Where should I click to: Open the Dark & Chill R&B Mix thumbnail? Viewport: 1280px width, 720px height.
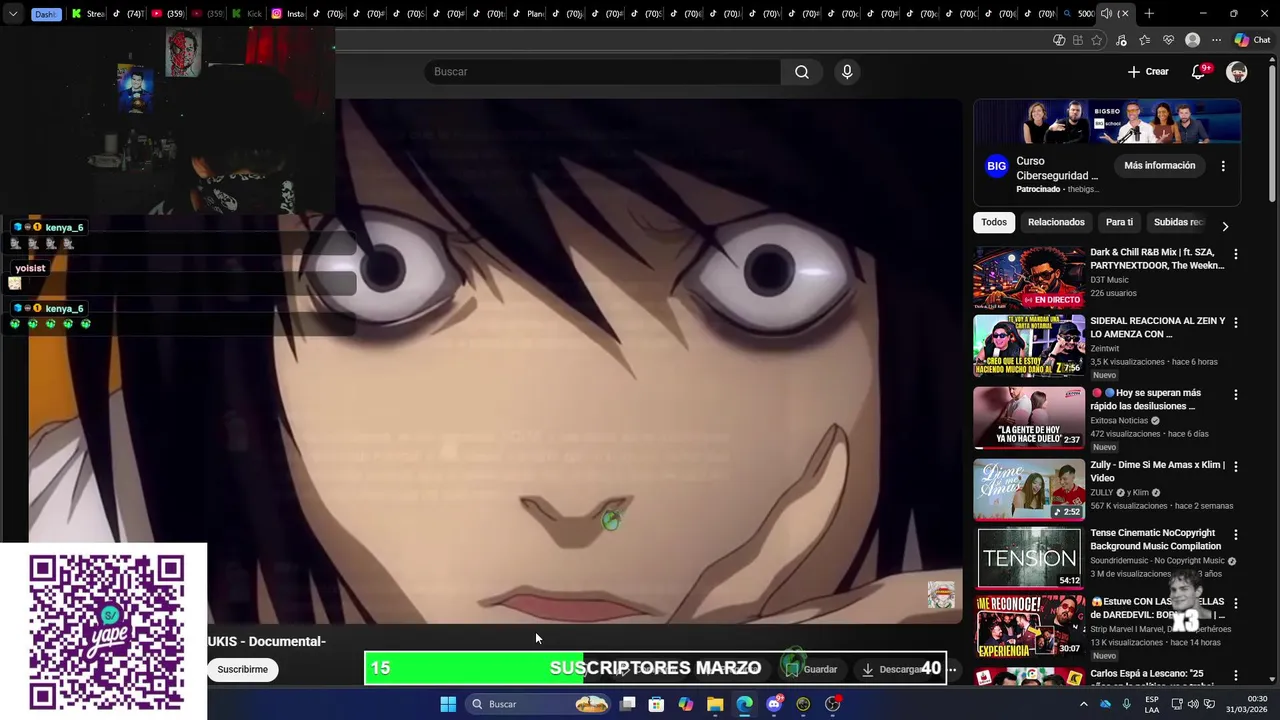point(1029,277)
